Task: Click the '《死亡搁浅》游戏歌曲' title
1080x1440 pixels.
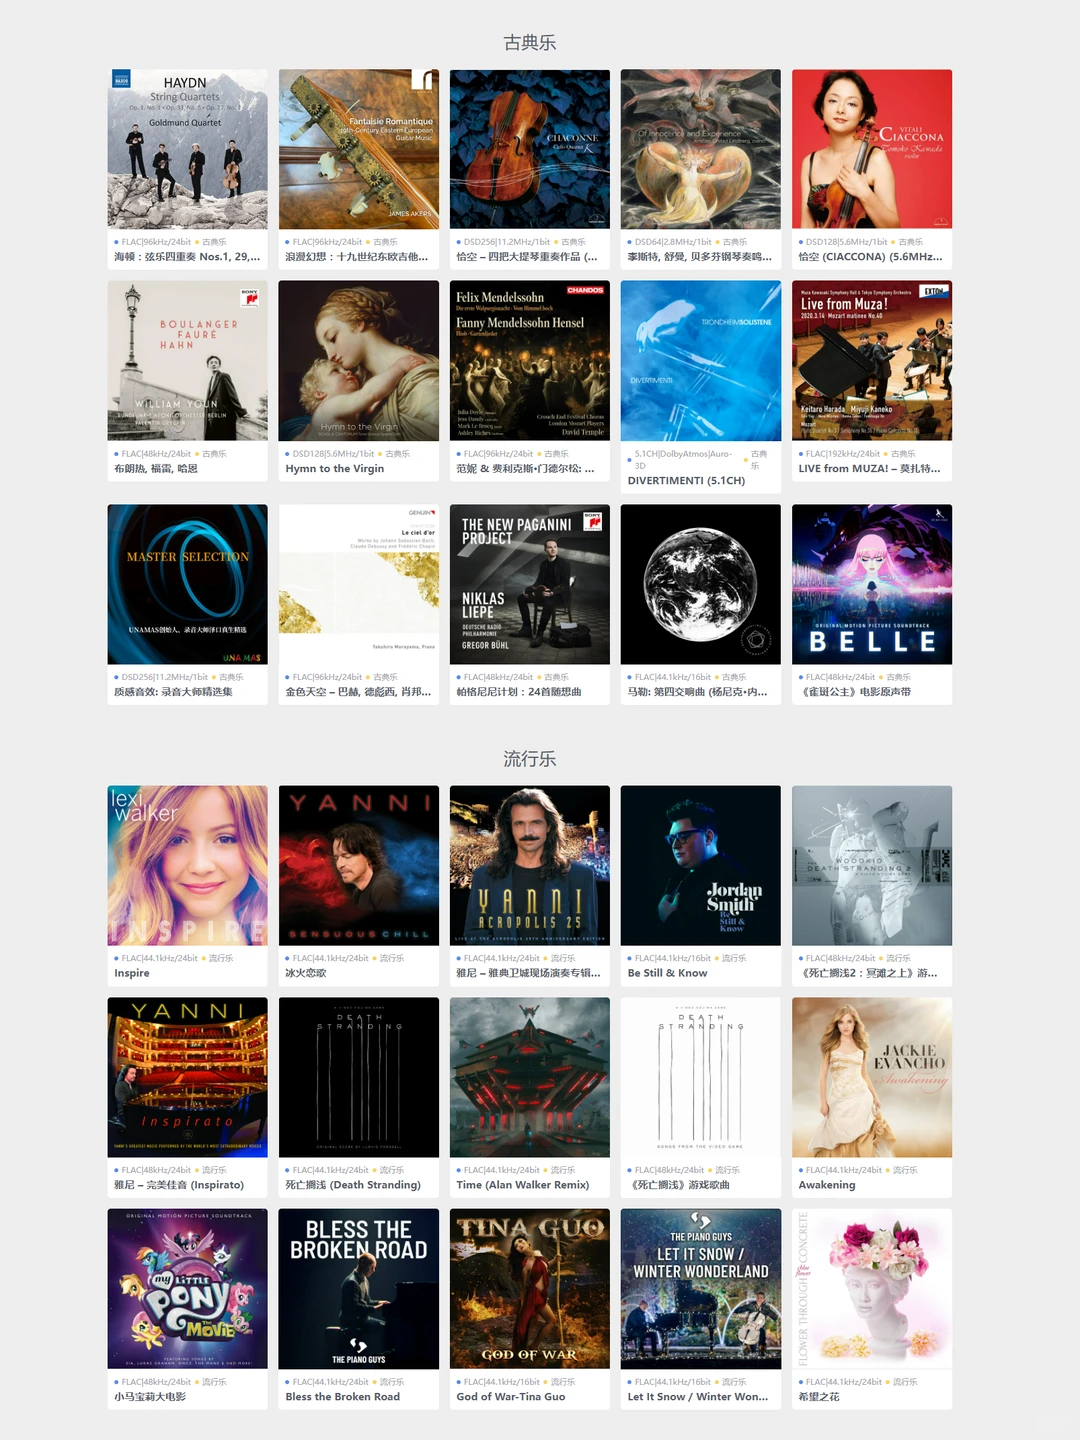Action: [x=678, y=1185]
